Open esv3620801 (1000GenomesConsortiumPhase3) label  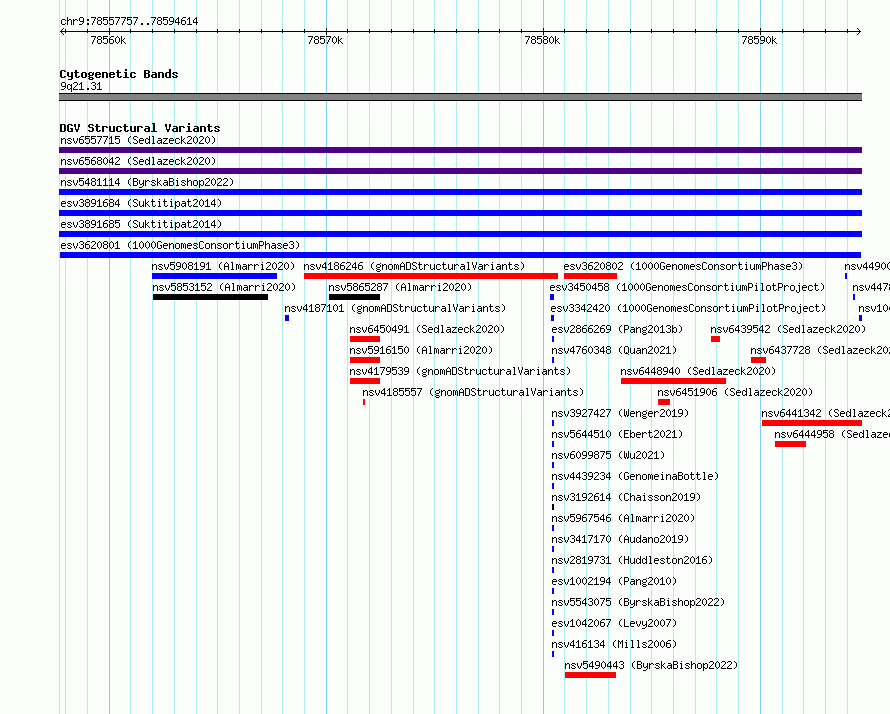(180, 245)
